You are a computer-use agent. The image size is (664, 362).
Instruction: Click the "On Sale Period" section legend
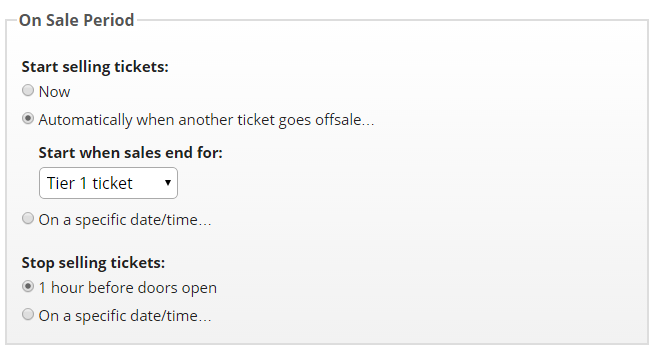tap(77, 20)
